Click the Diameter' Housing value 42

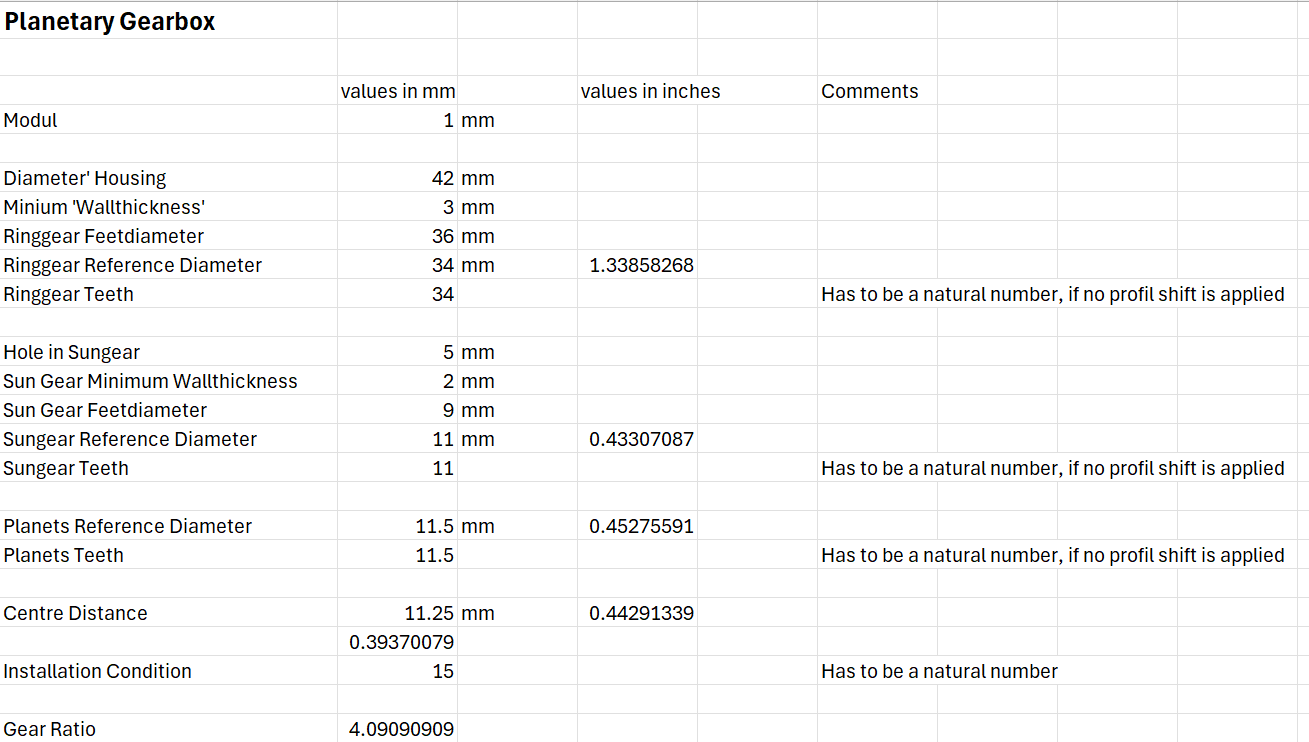click(x=397, y=178)
